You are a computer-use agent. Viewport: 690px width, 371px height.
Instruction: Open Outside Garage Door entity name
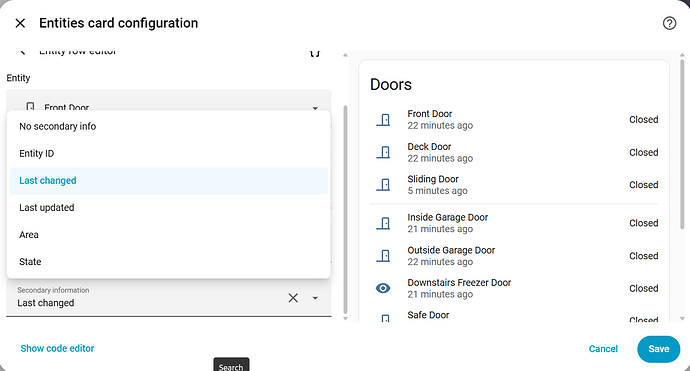coord(451,250)
